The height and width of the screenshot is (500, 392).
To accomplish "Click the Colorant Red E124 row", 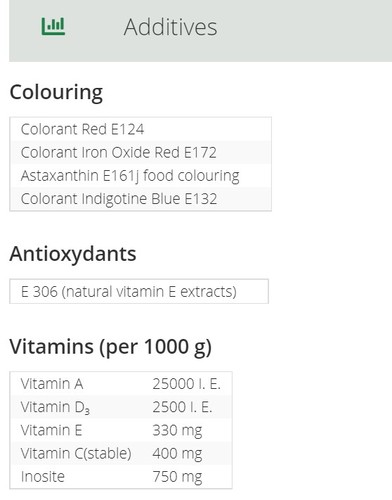I will [141, 129].
